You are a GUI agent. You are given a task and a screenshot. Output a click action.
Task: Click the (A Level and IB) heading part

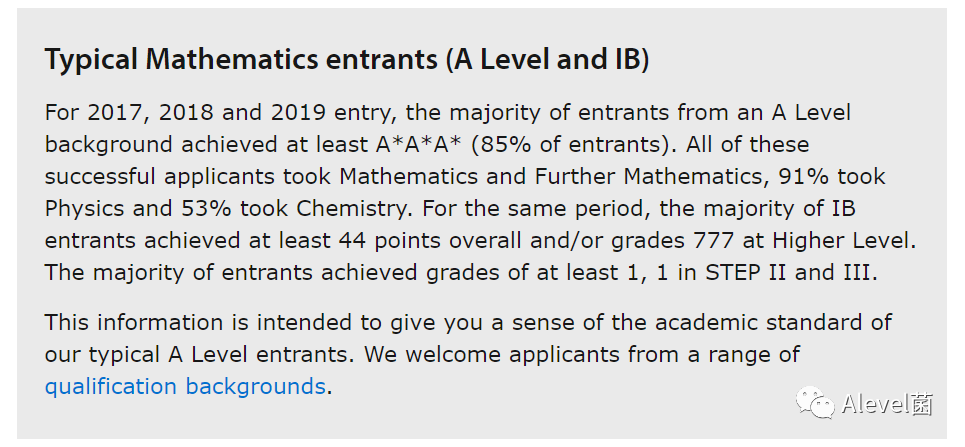548,60
